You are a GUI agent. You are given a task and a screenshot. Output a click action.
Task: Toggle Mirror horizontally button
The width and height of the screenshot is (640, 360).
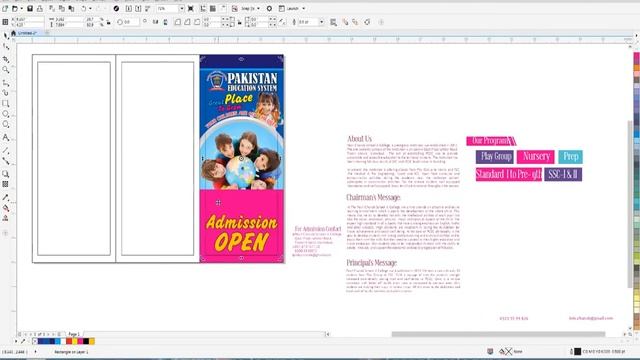point(156,22)
